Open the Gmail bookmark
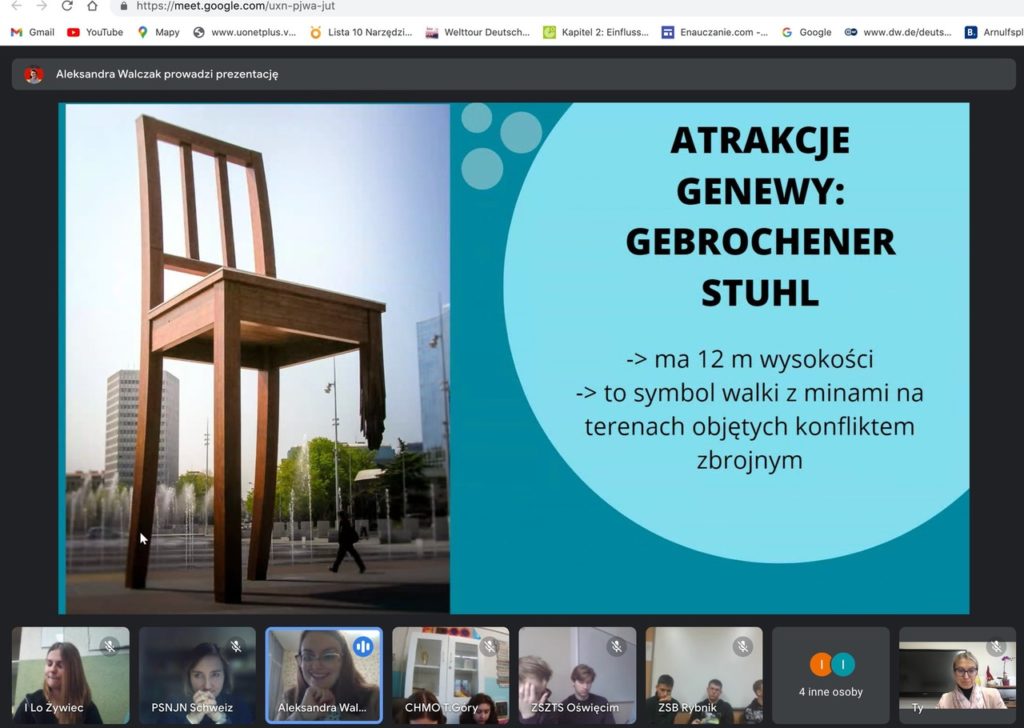Image resolution: width=1024 pixels, height=728 pixels. (33, 32)
